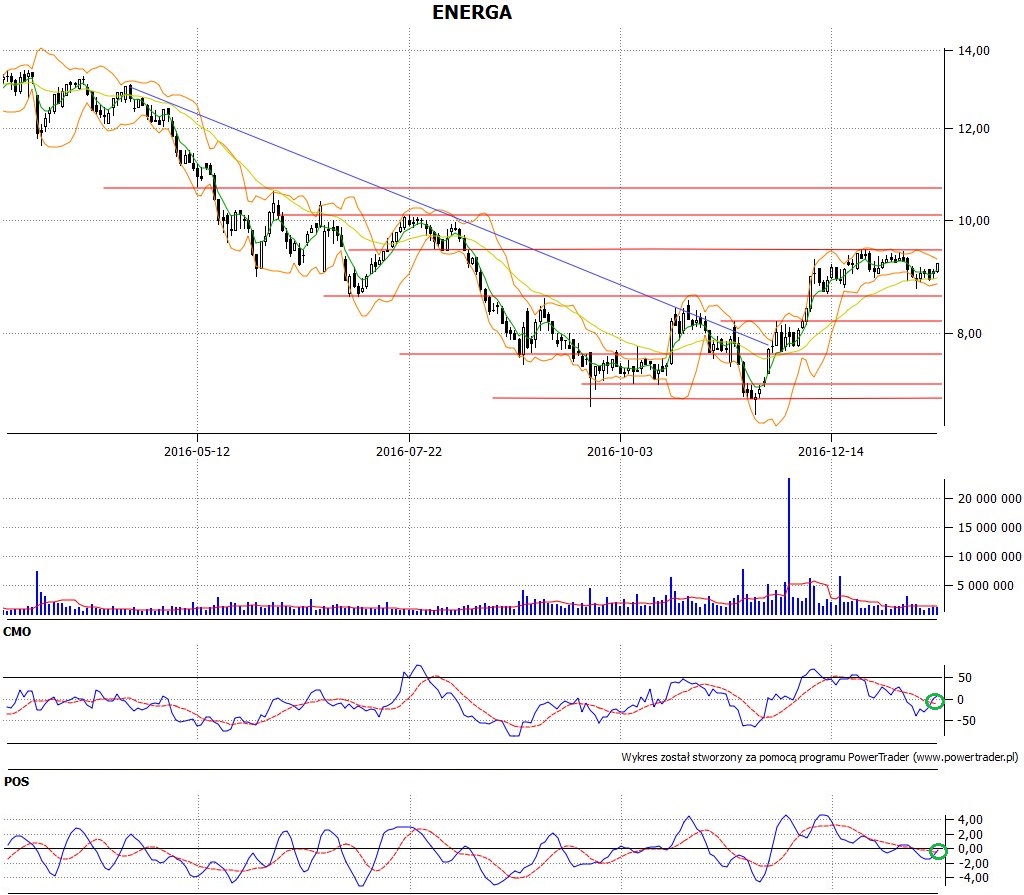The image size is (1024, 895).
Task: Click the 2016-07-22 date label
Action: point(409,451)
